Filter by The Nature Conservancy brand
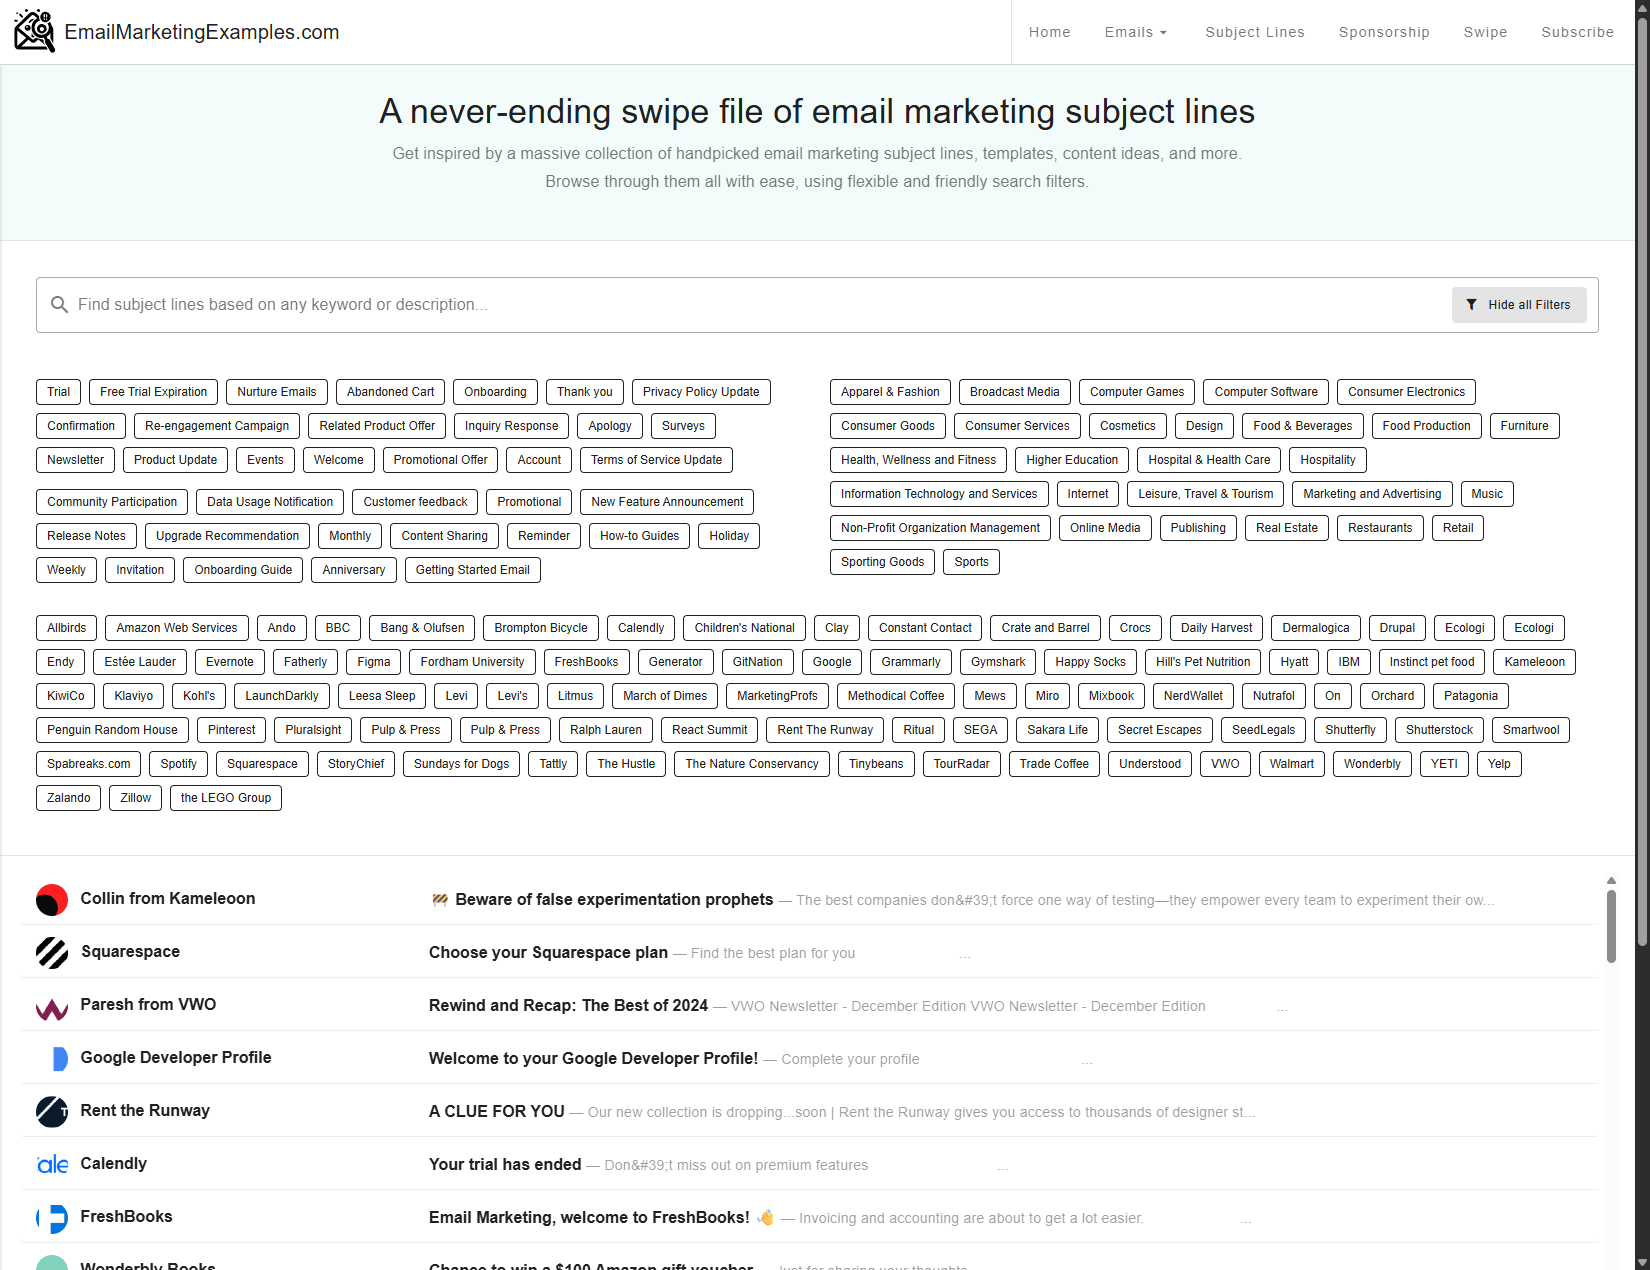 click(752, 764)
